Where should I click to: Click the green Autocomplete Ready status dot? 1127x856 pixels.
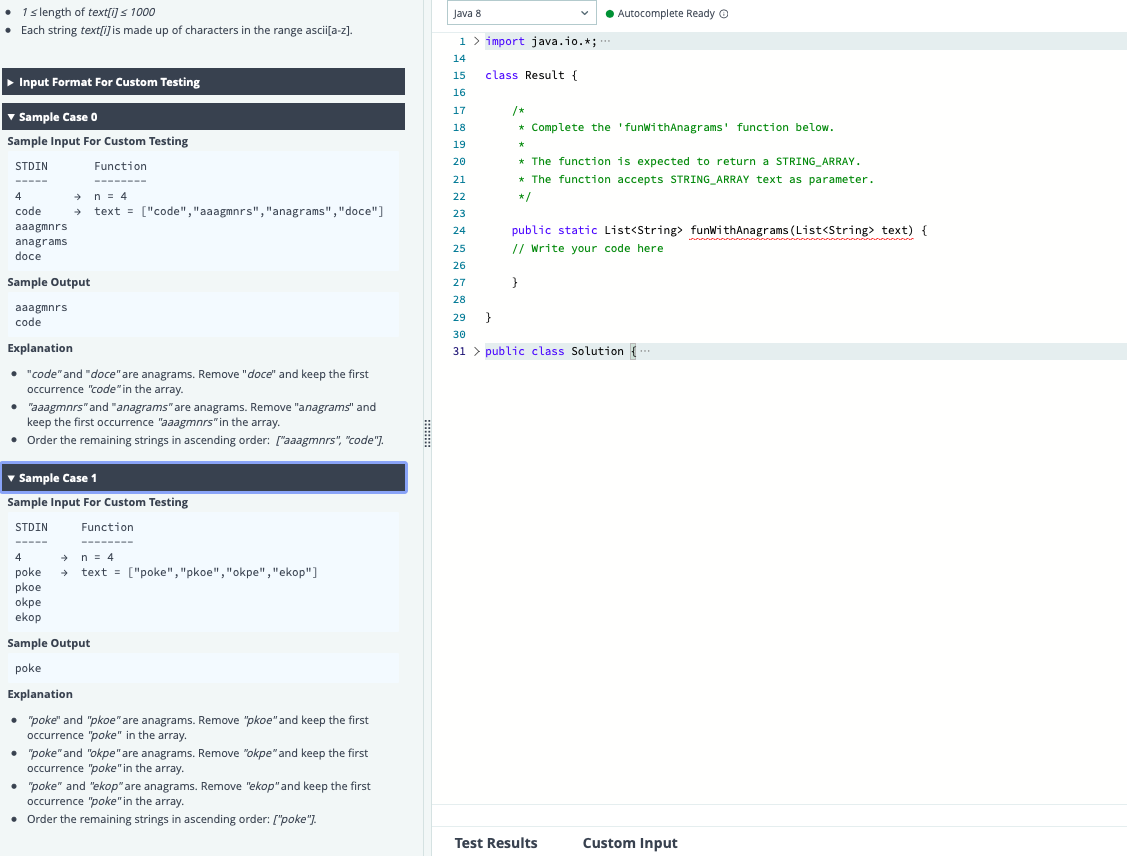coord(610,14)
